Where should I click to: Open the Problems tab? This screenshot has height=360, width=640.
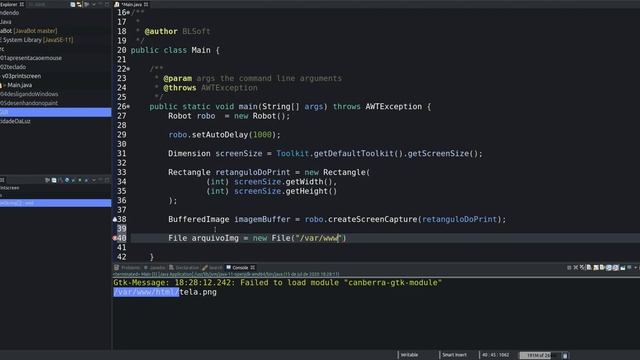(128, 268)
